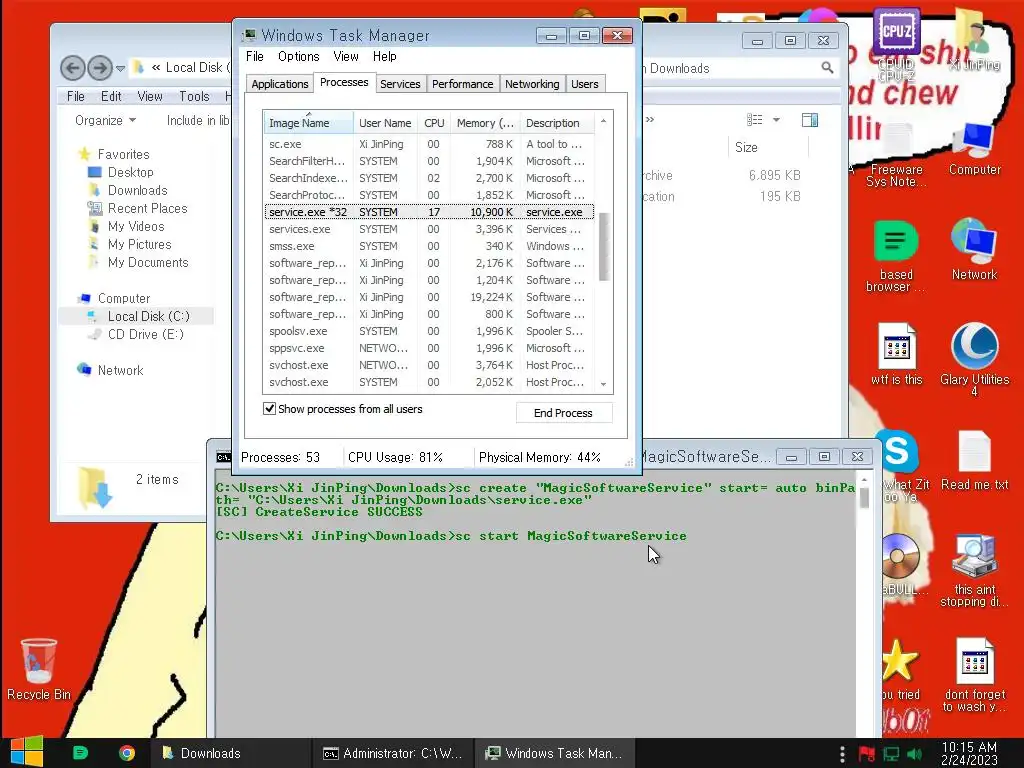This screenshot has width=1024, height=768.
Task: Open Task Manager Help menu
Action: [x=385, y=56]
